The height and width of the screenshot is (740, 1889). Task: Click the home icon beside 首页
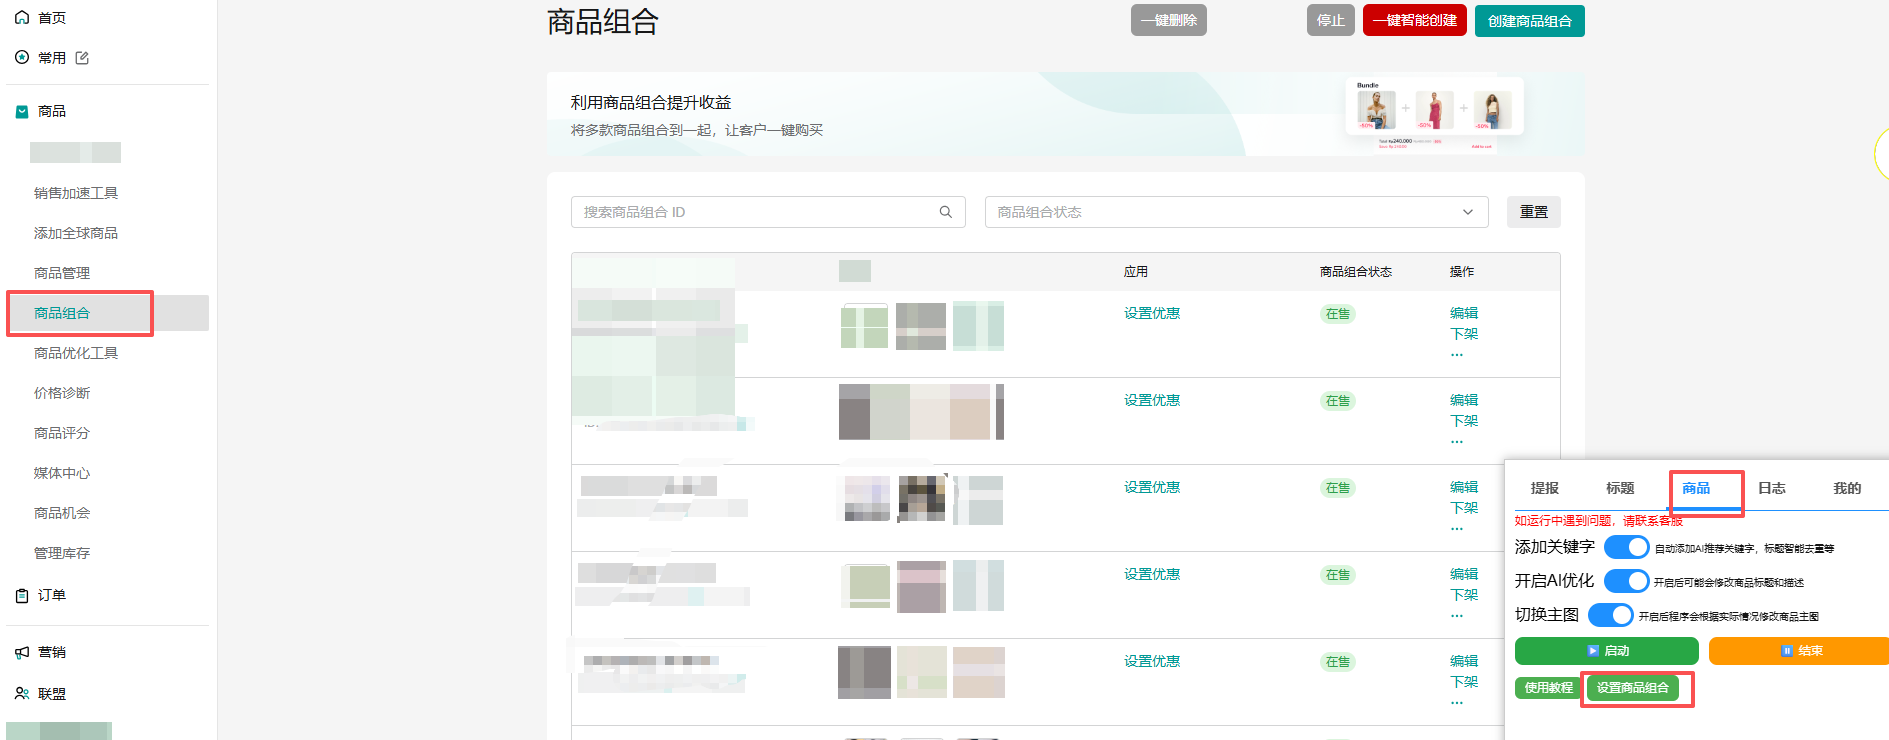tap(22, 18)
